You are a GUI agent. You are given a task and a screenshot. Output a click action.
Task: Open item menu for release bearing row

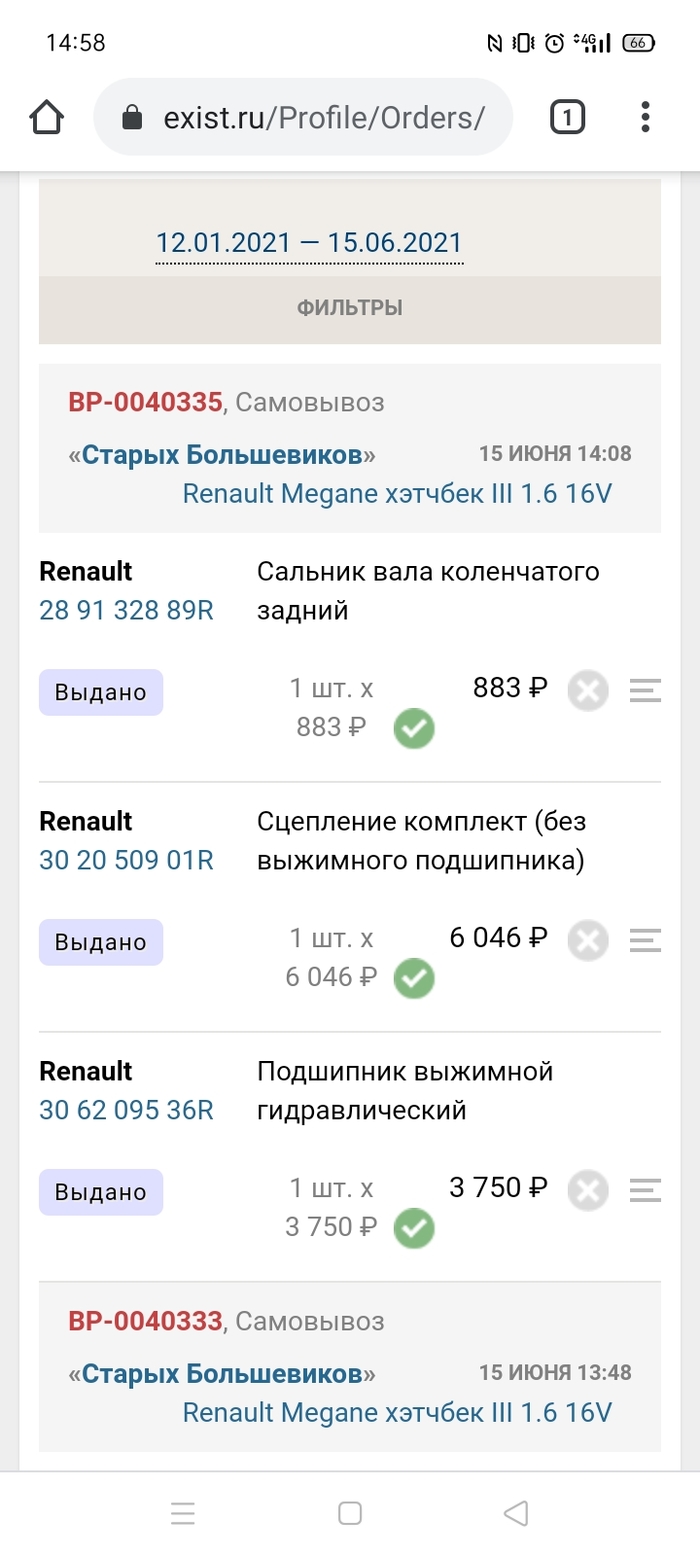tap(645, 1191)
